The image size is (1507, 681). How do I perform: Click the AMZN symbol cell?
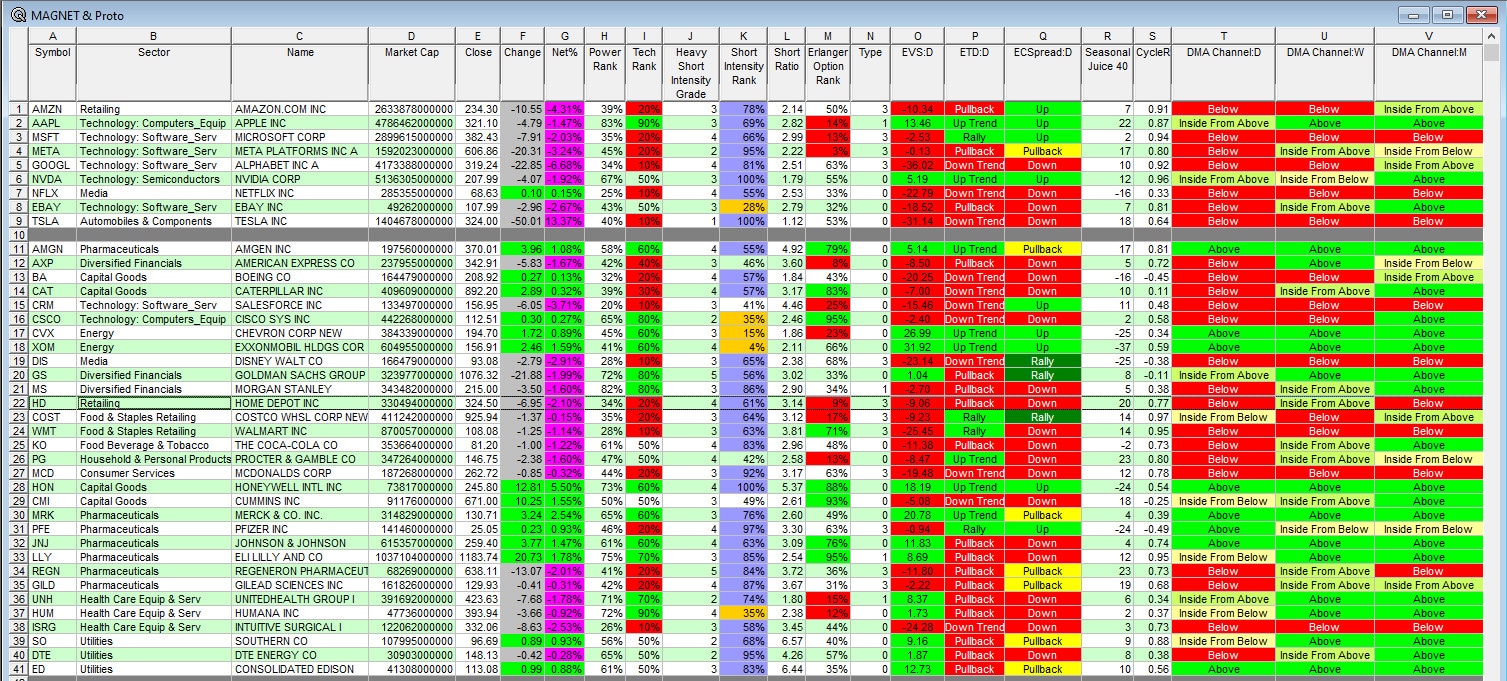click(x=53, y=109)
